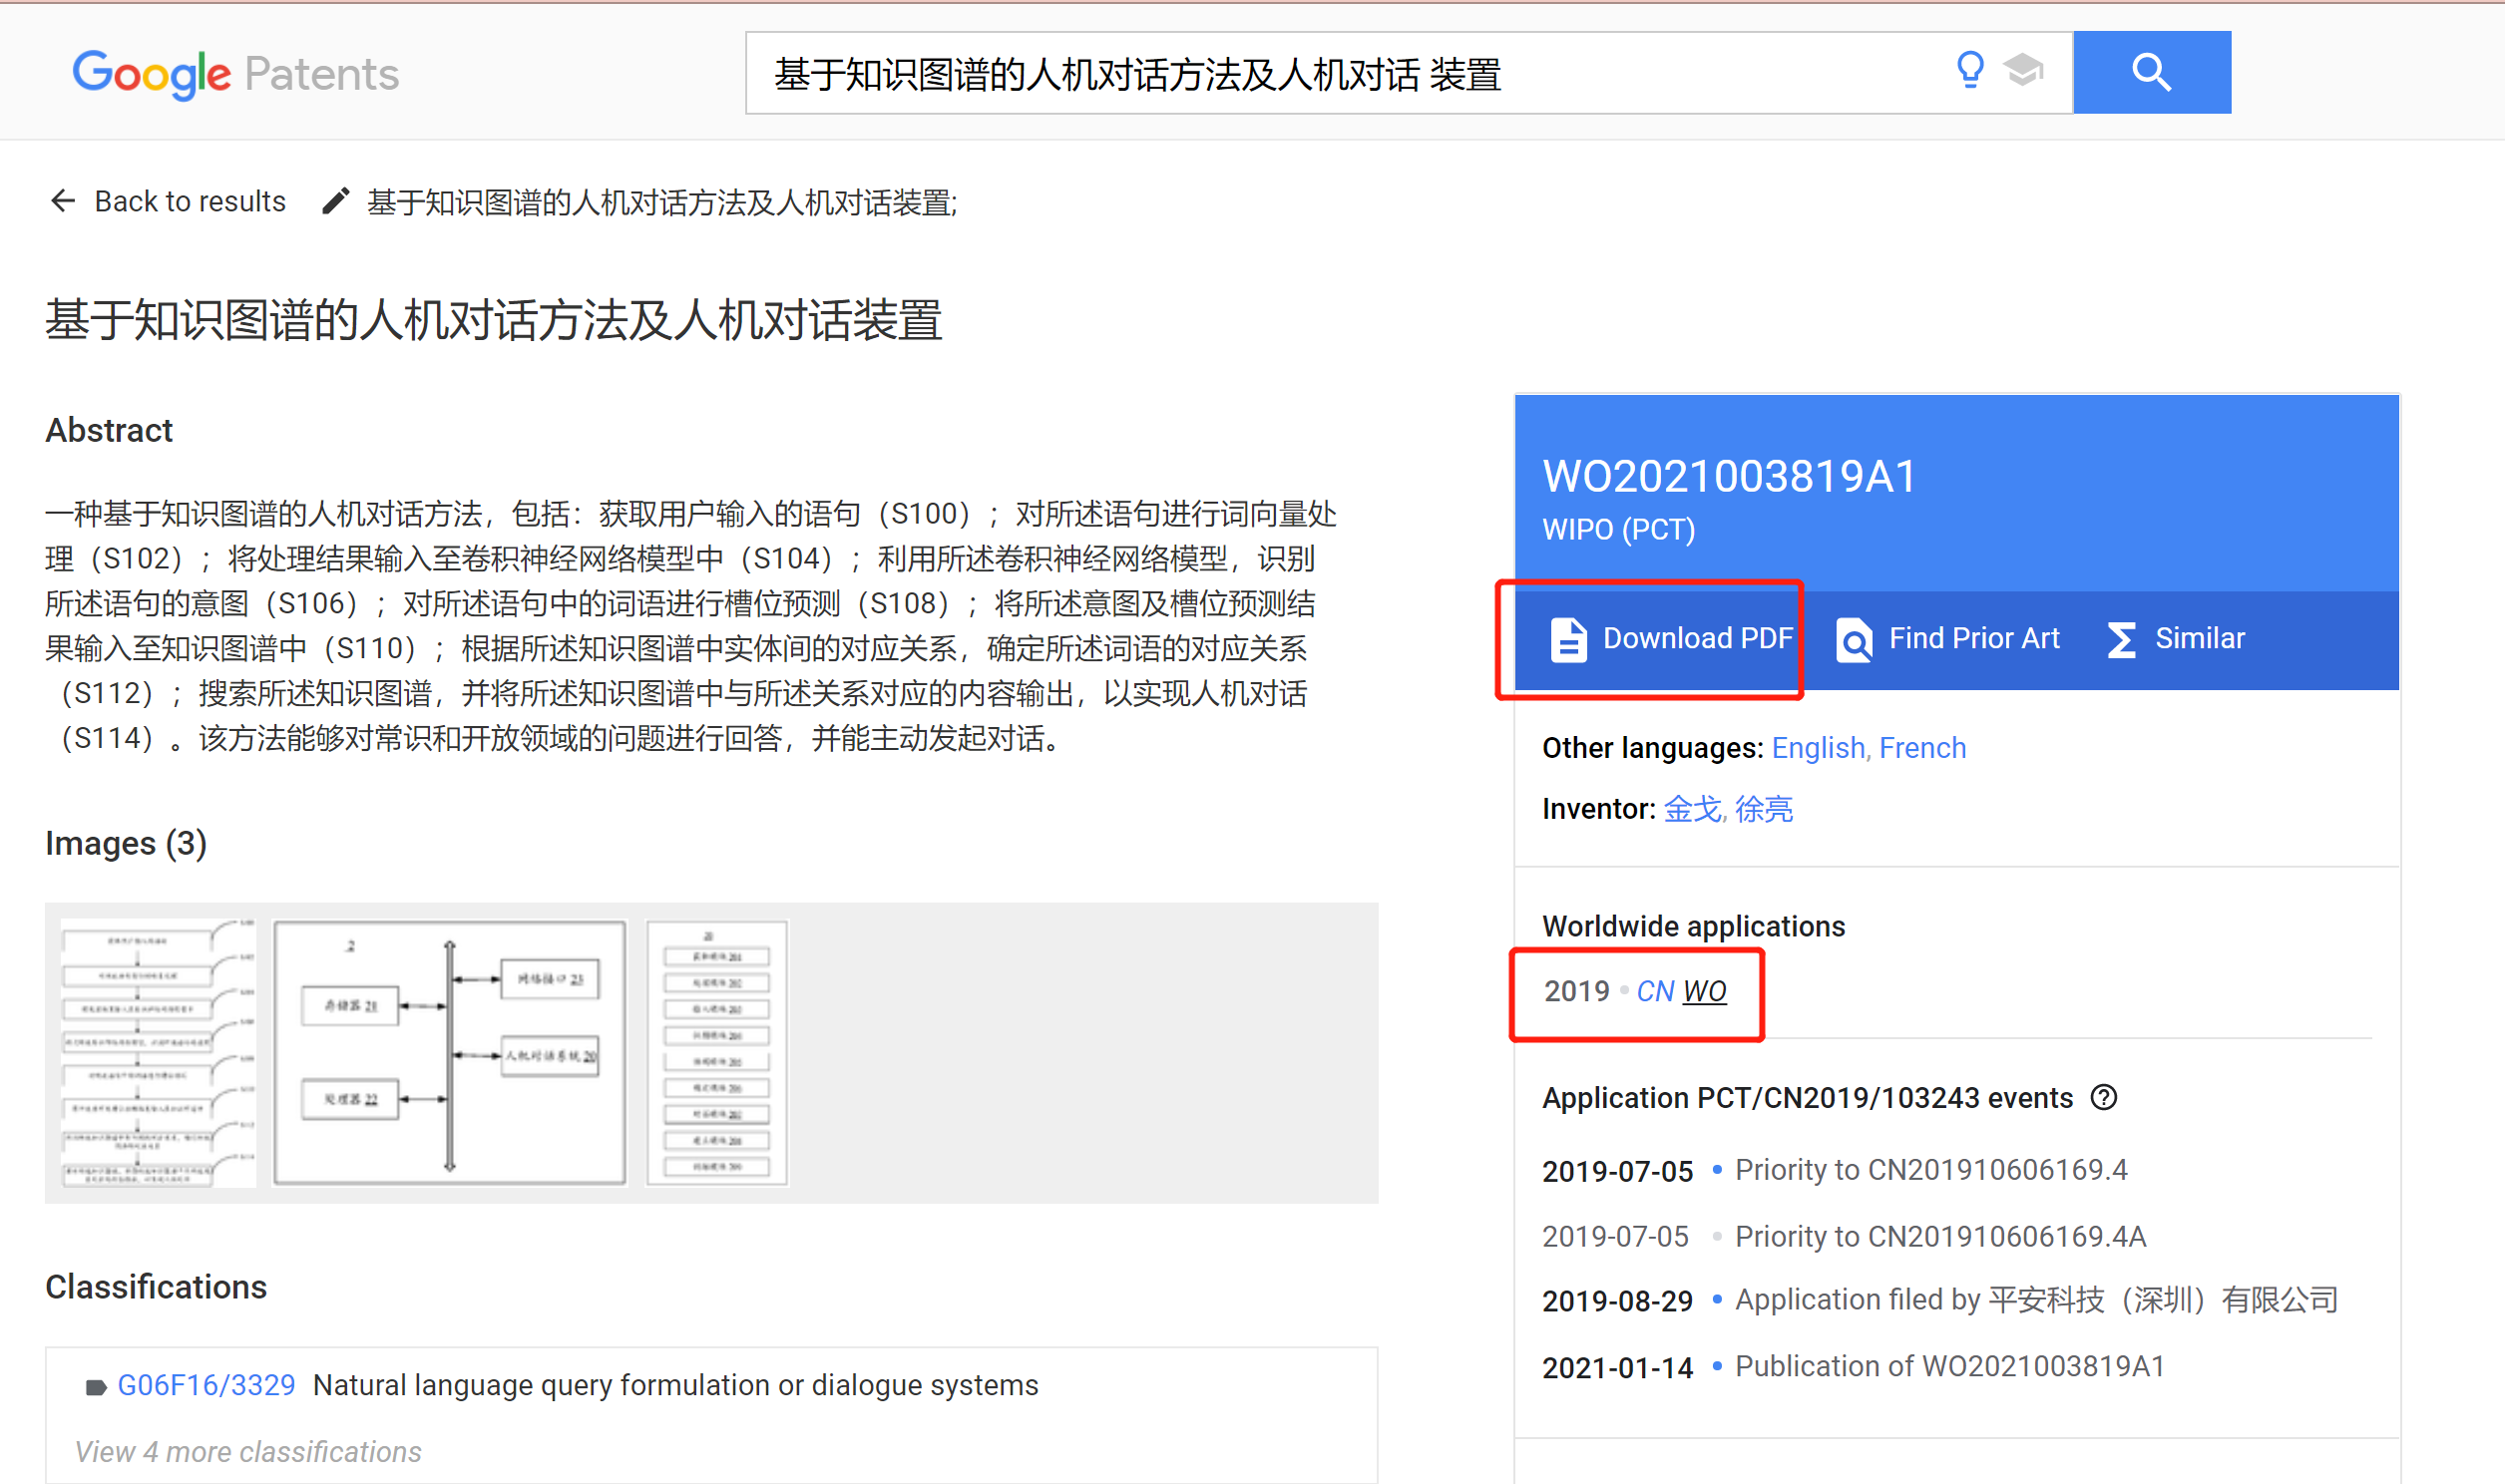Click the Similar sigma icon
The image size is (2505, 1484).
[2121, 639]
